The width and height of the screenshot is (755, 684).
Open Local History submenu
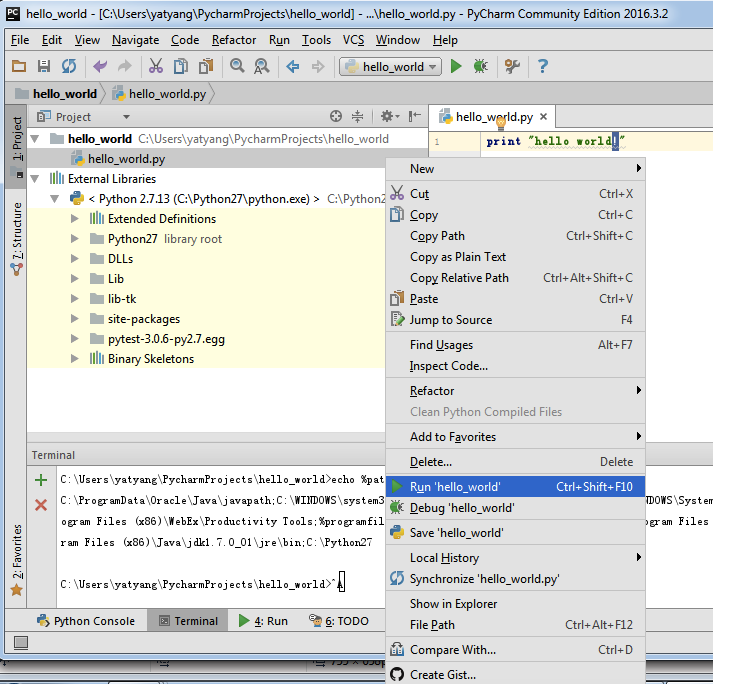tap(515, 557)
